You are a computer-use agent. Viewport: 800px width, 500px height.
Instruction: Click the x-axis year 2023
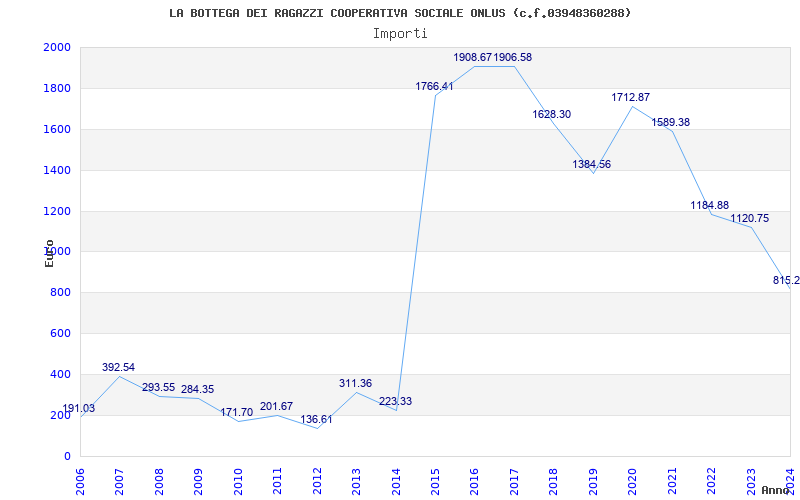click(751, 481)
